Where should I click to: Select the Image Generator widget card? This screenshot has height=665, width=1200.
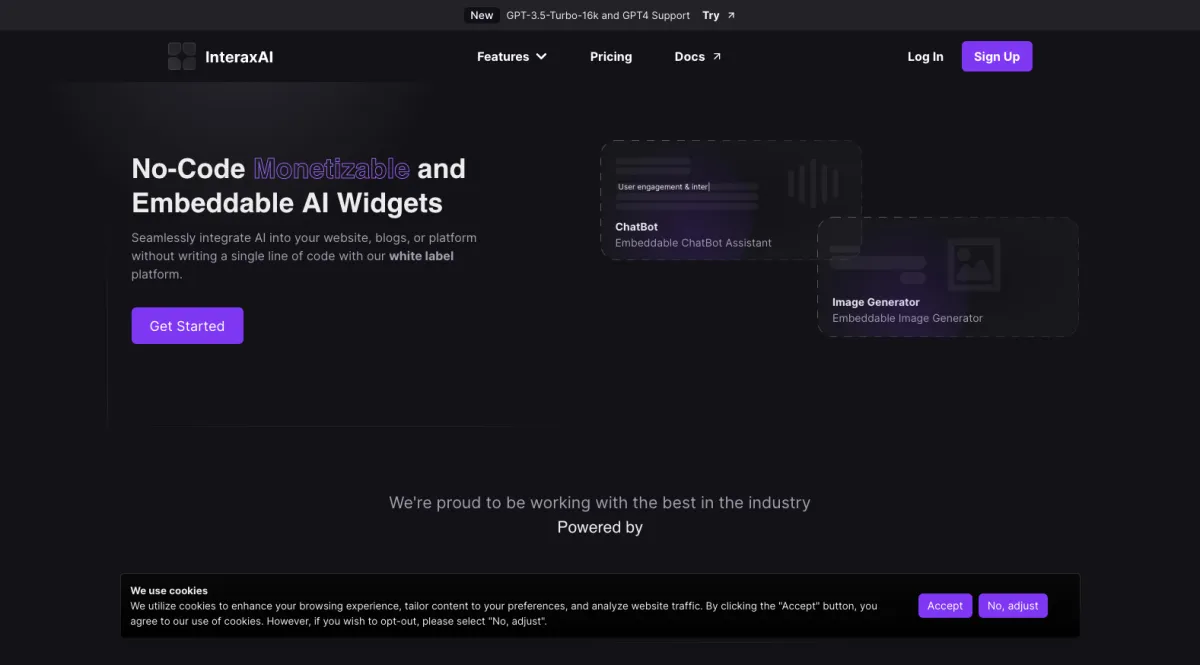click(x=948, y=277)
